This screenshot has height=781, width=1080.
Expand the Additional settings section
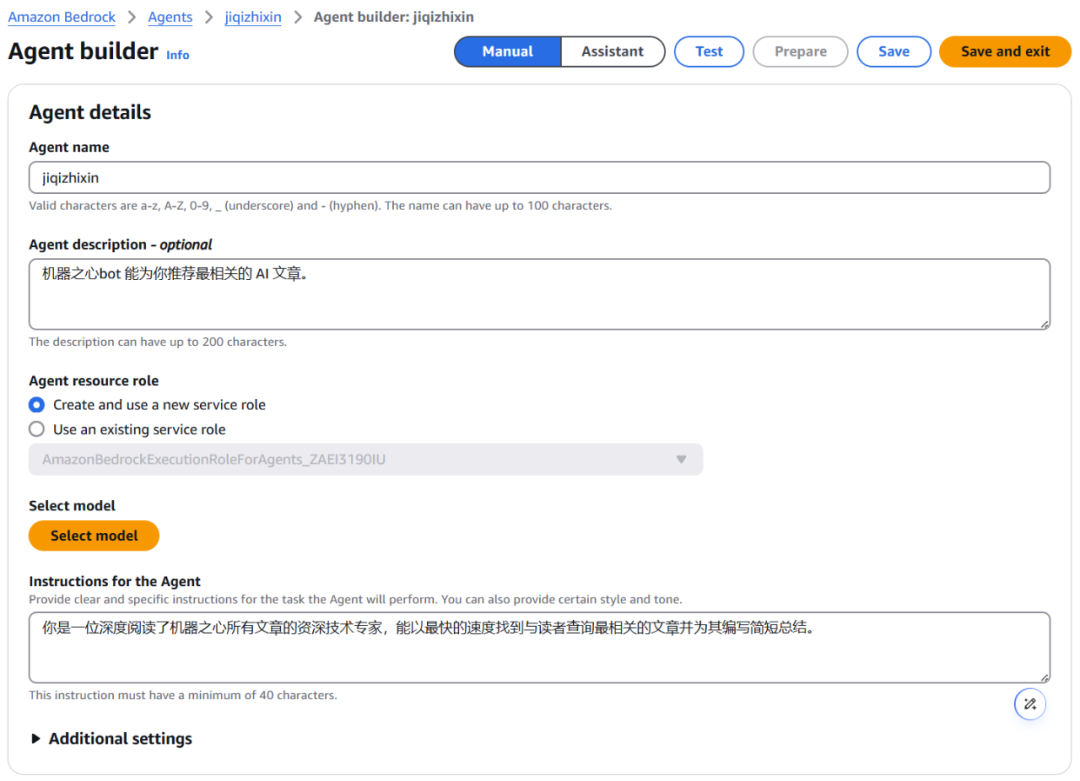111,738
